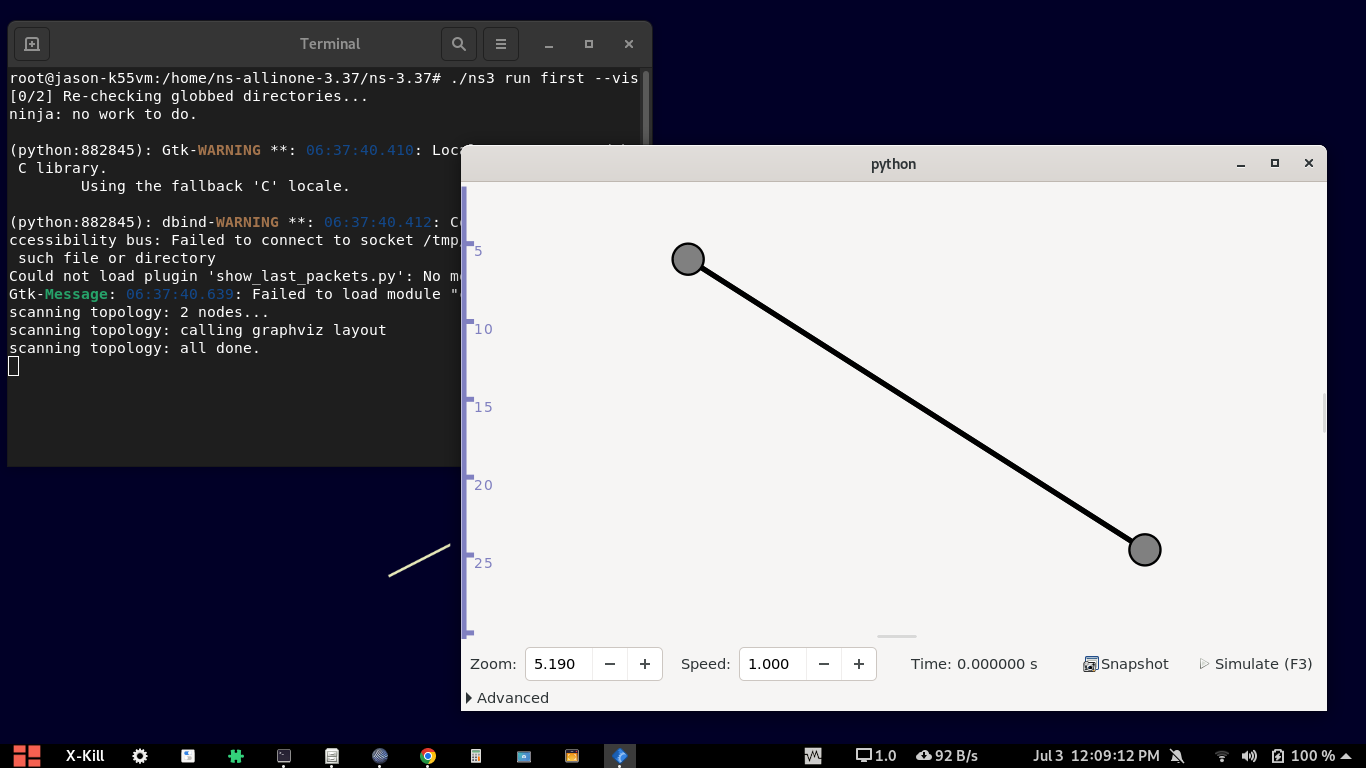The width and height of the screenshot is (1366, 768).
Task: Click the Terminal window scrollbar
Action: pos(646,108)
